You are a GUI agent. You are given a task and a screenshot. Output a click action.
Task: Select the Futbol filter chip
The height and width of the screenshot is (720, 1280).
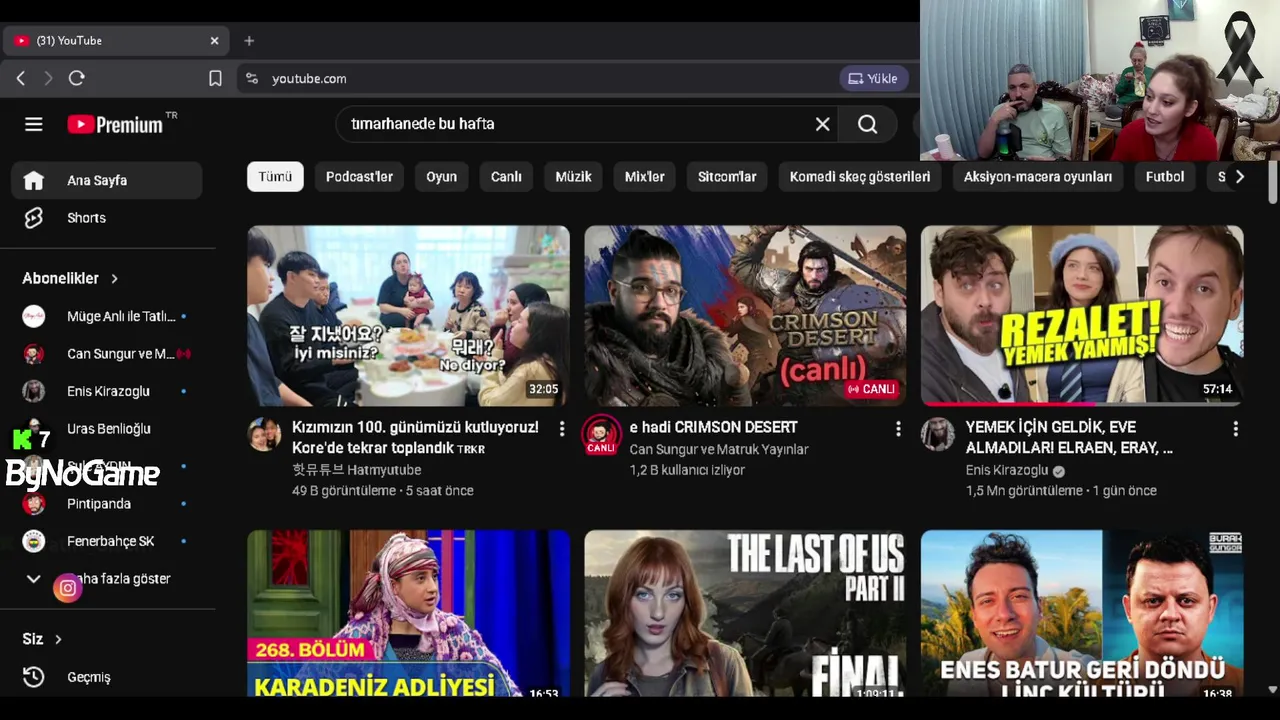point(1165,177)
